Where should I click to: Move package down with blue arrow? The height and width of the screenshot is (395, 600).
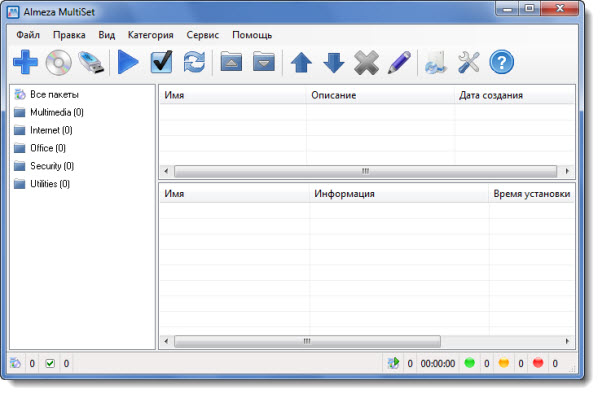tap(334, 62)
